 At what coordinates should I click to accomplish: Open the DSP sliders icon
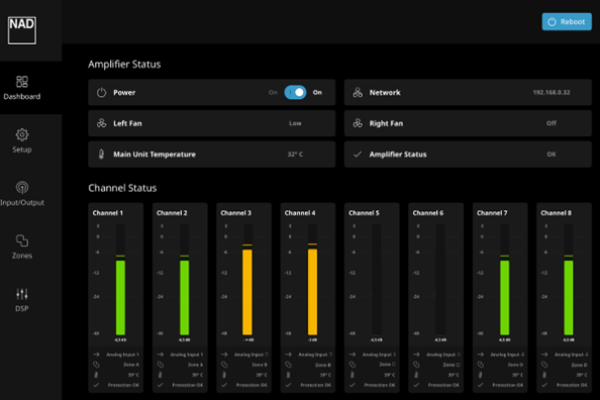(22, 299)
